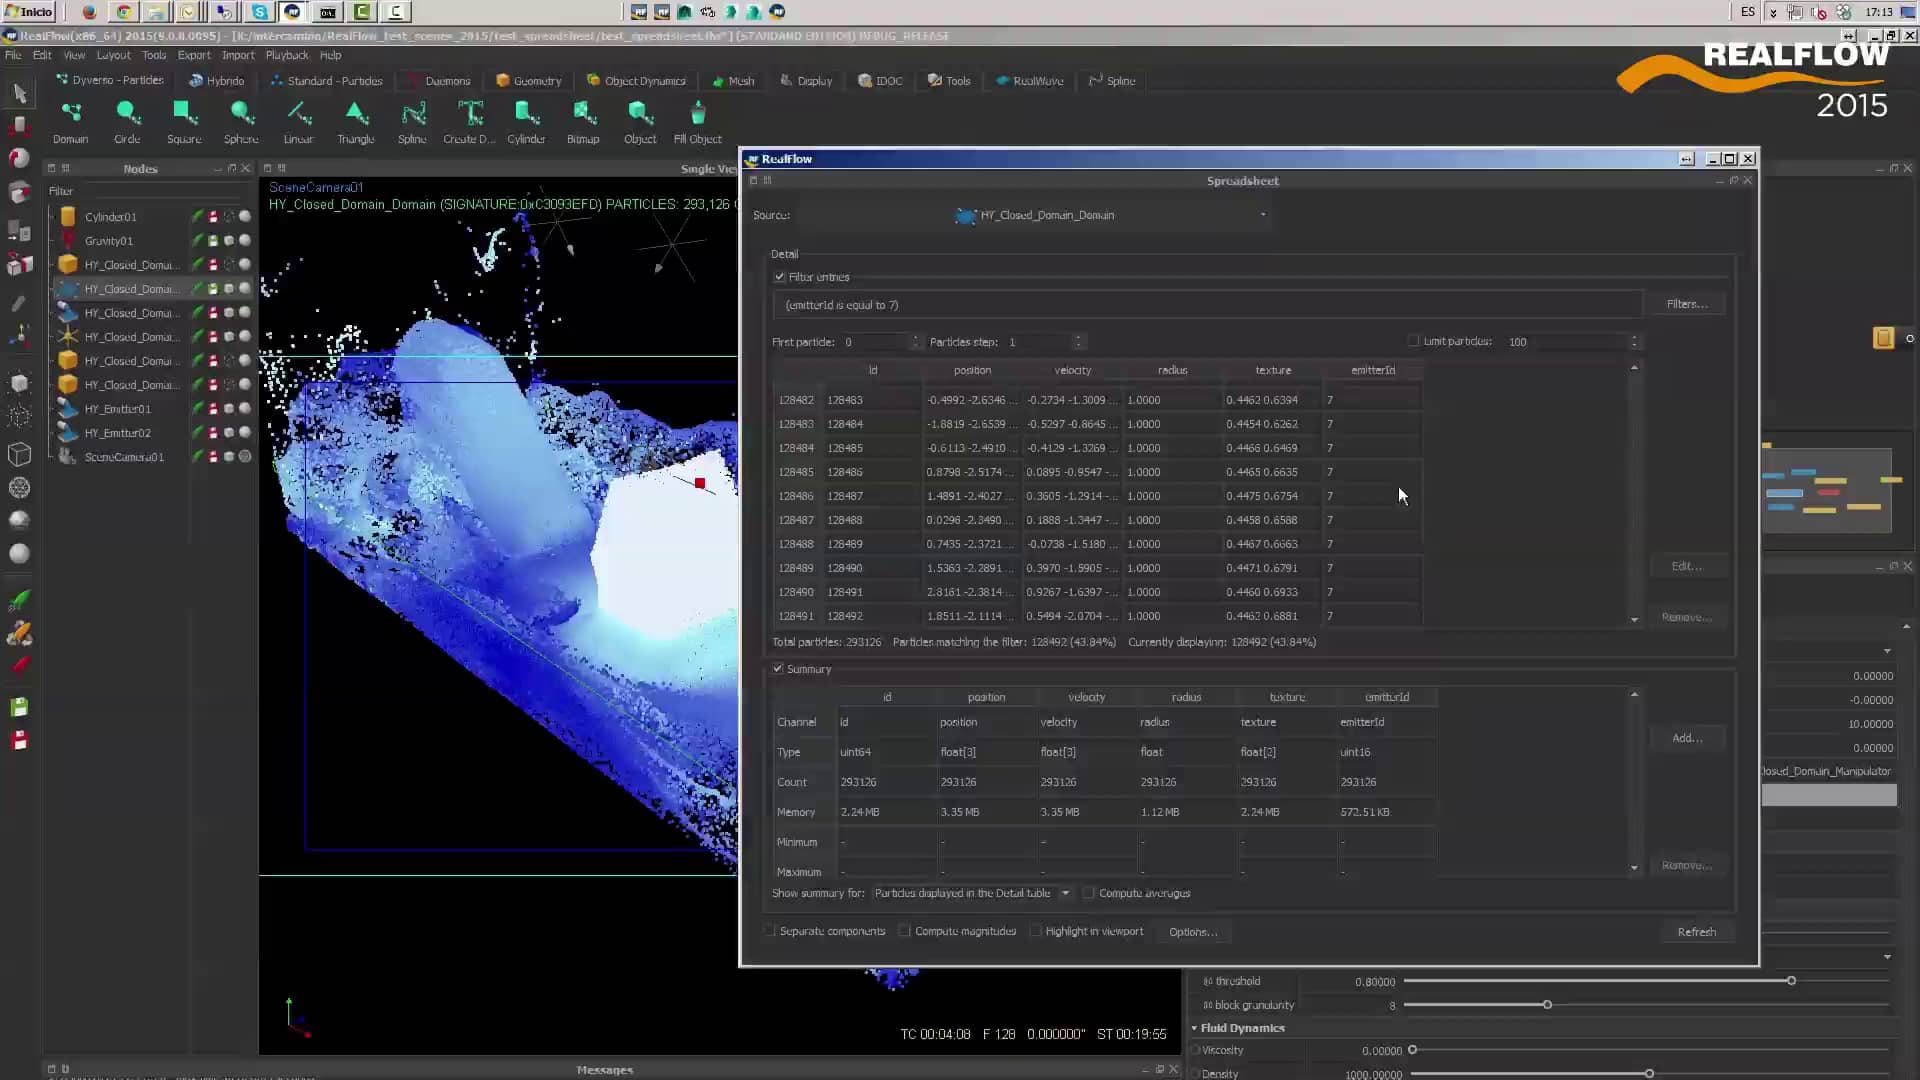Switch to the Daemons toolbar tab
This screenshot has width=1920, height=1080.
coord(446,81)
